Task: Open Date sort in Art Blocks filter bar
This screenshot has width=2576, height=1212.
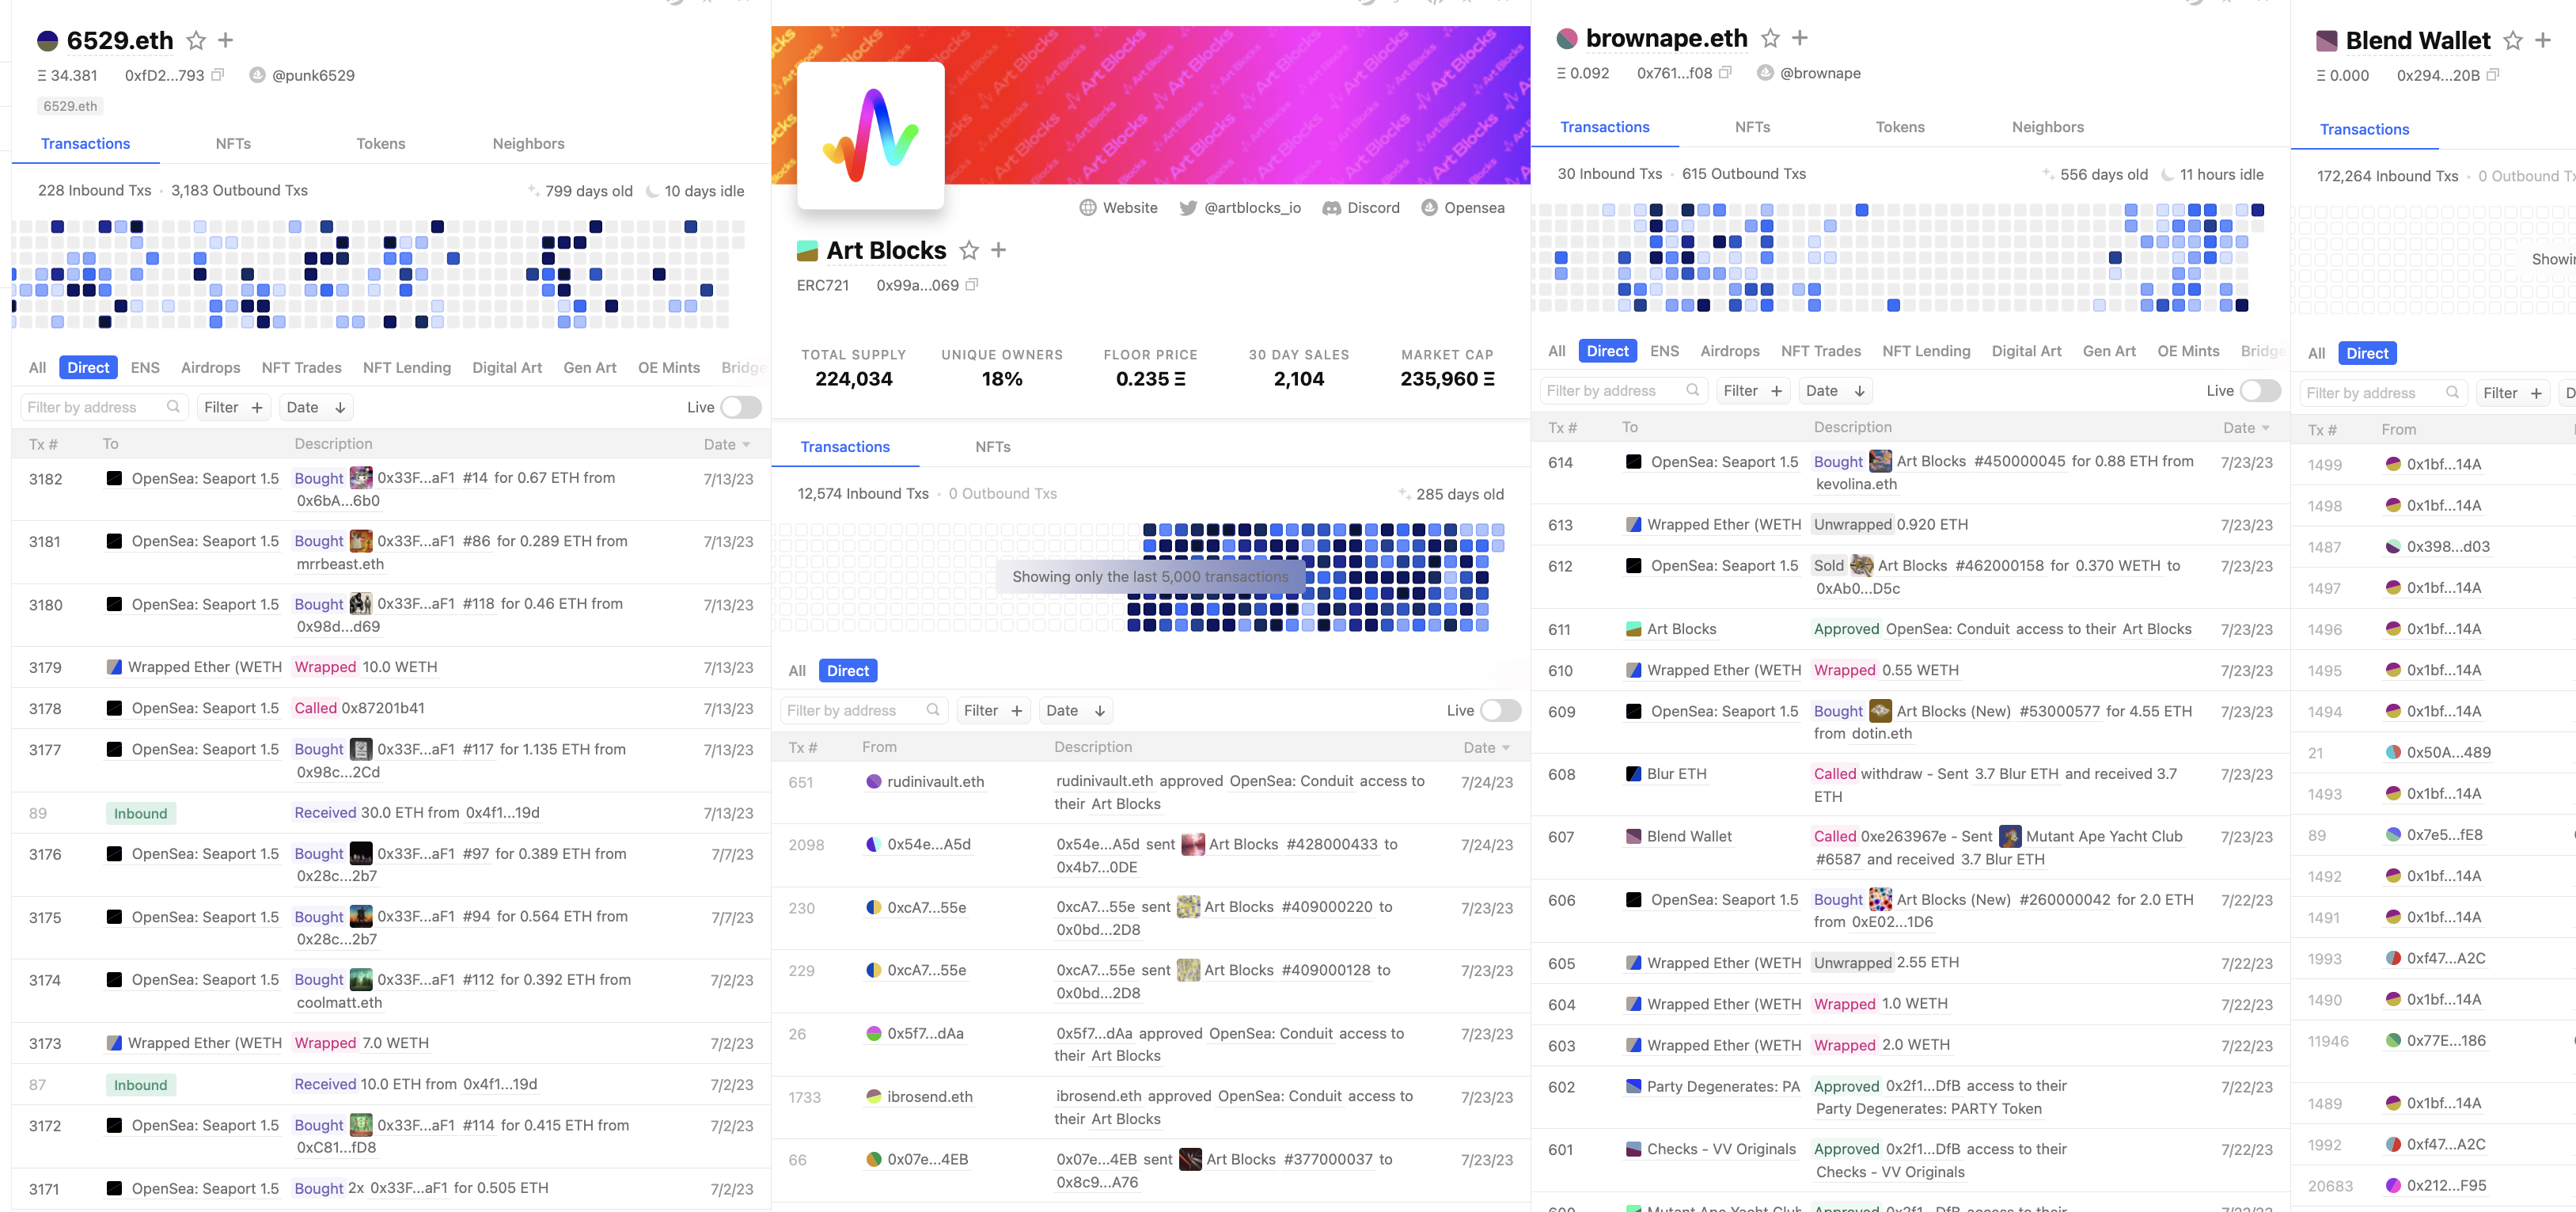Action: [1076, 710]
